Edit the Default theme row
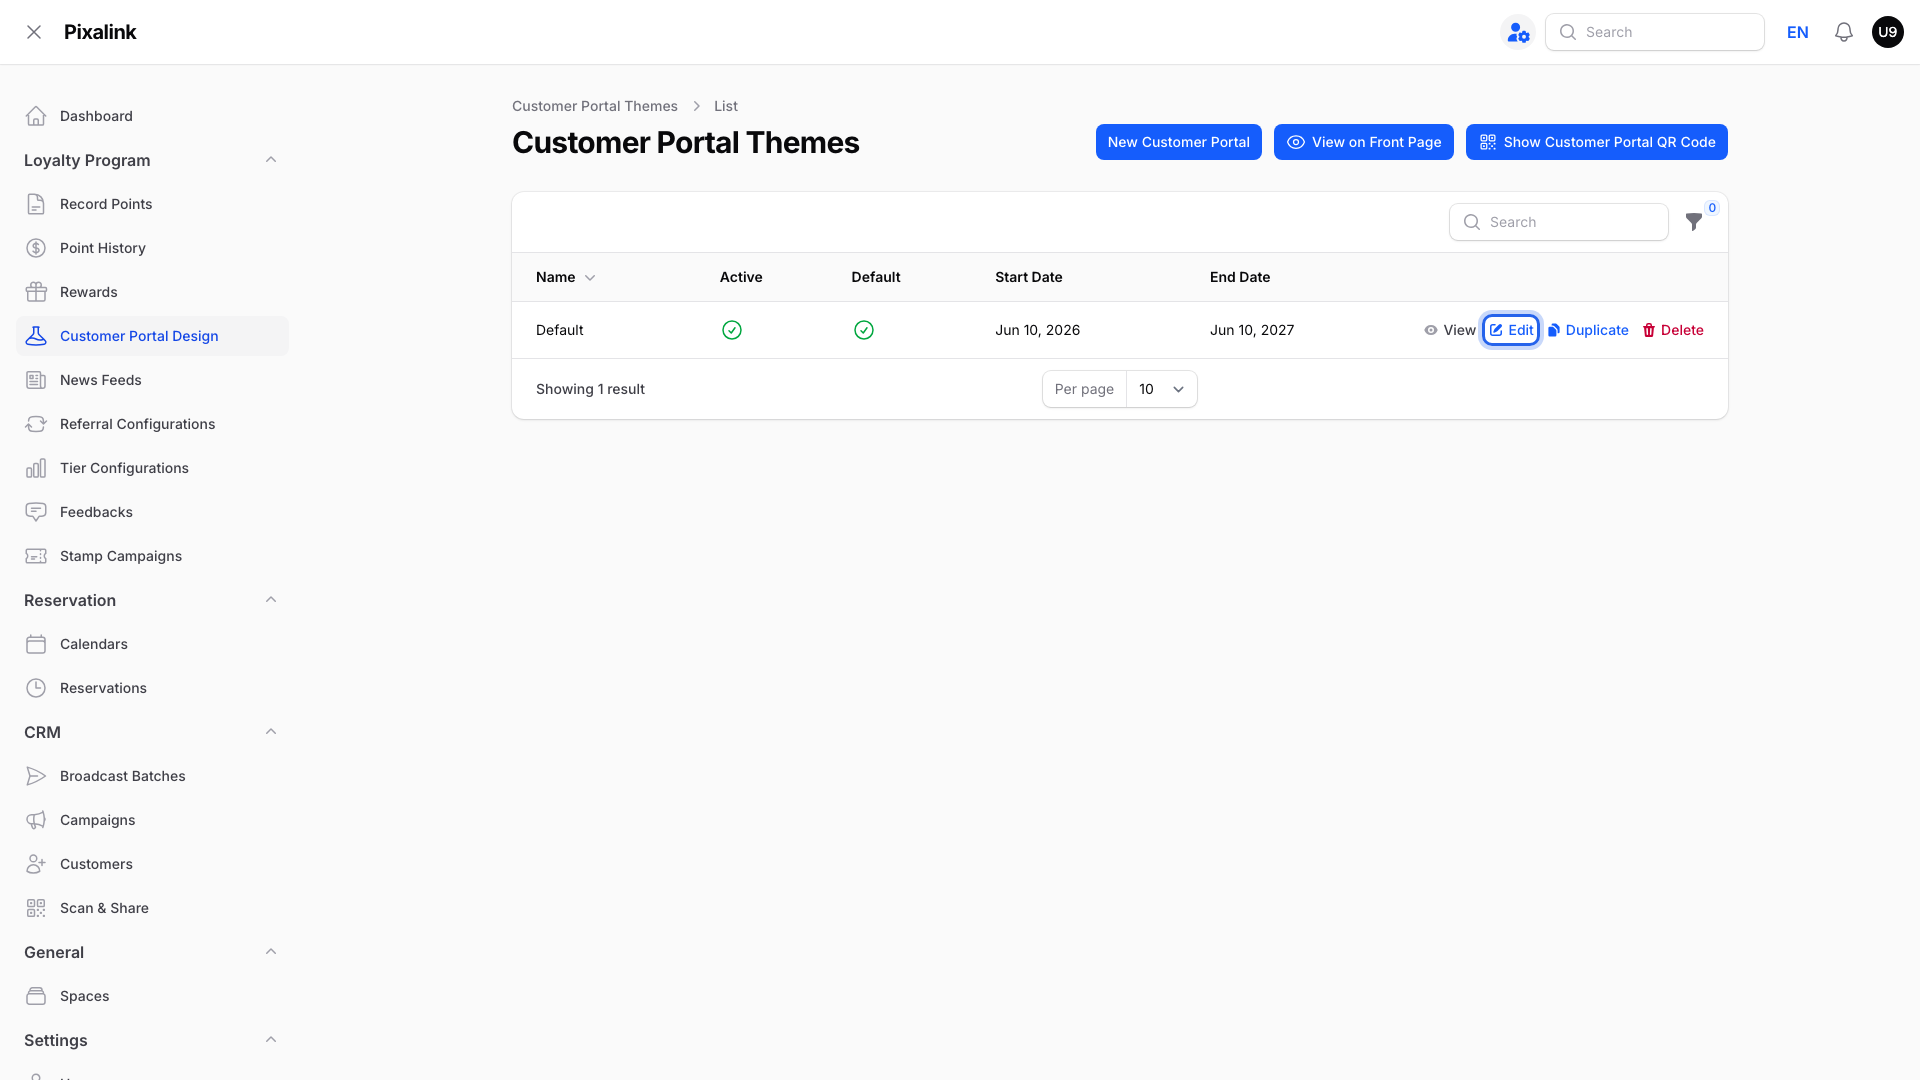The image size is (1920, 1080). [x=1511, y=330]
